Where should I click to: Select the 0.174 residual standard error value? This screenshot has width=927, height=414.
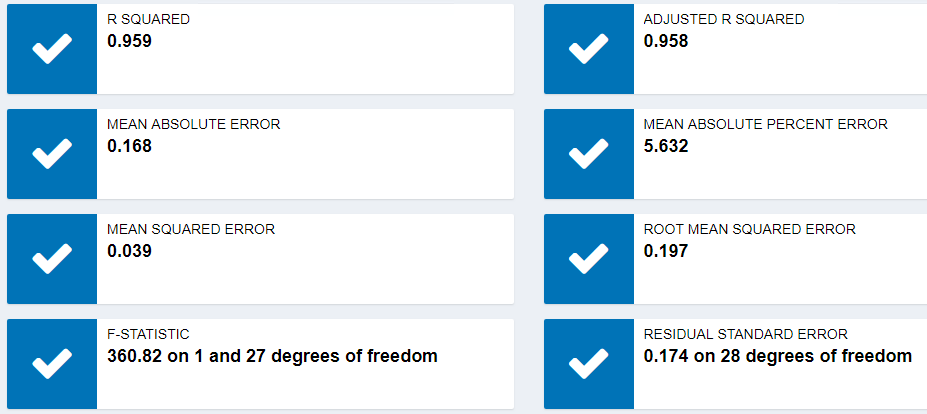(777, 357)
